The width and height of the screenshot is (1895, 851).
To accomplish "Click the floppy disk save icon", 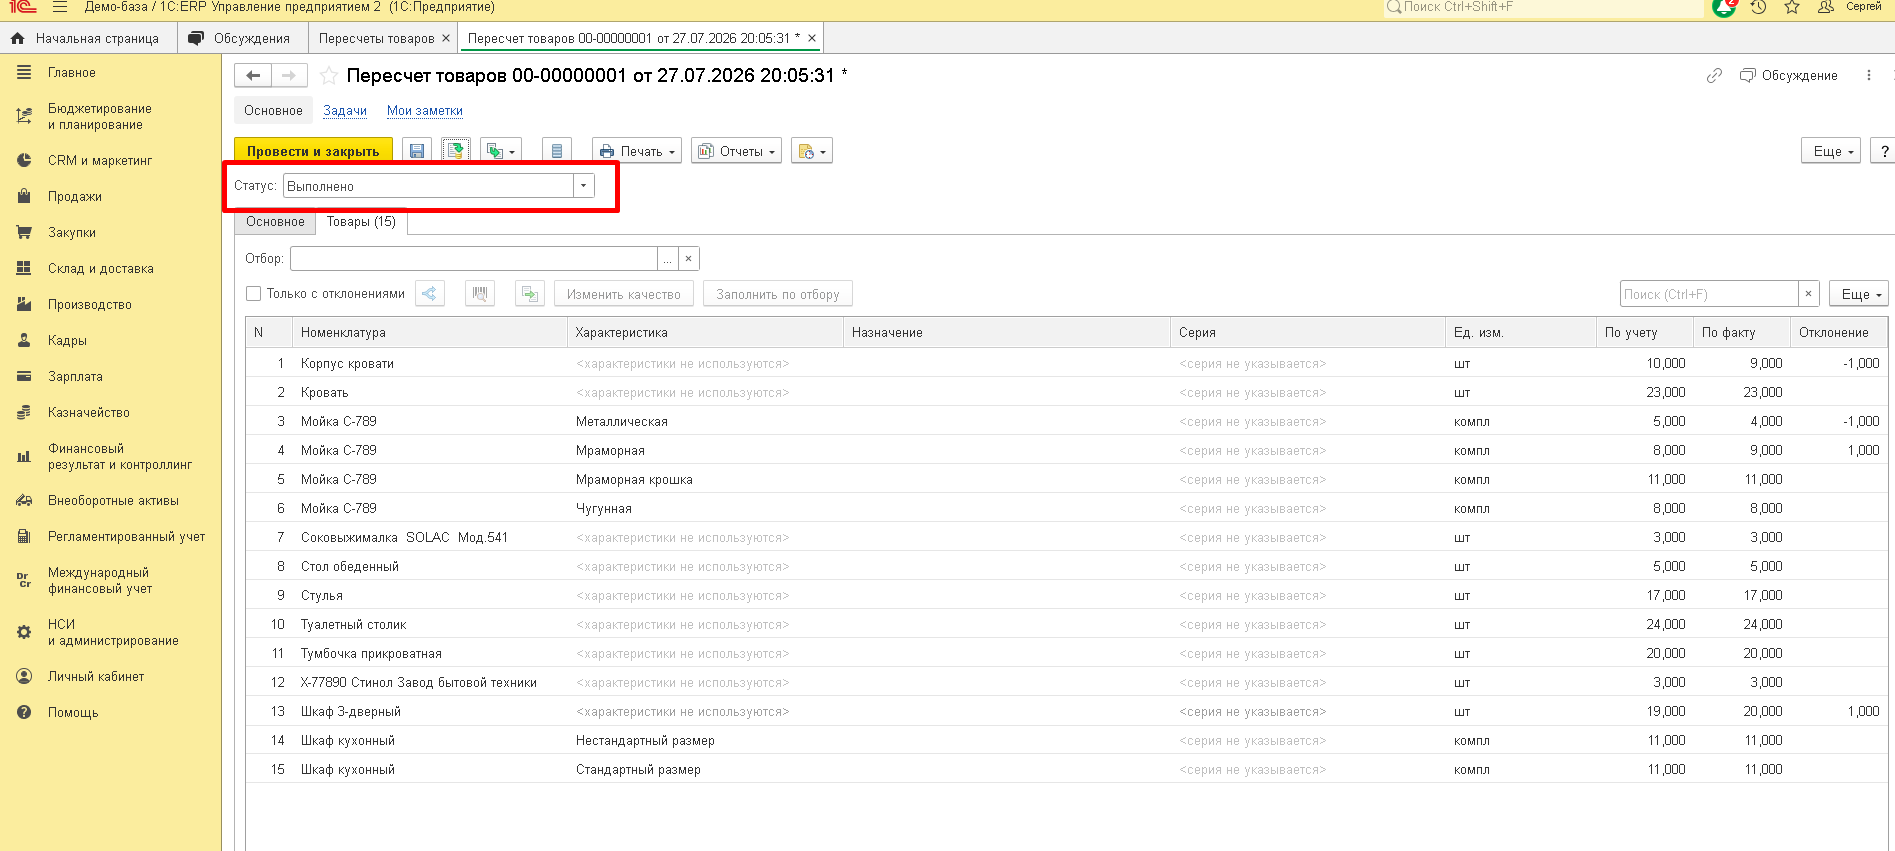I will coord(417,151).
